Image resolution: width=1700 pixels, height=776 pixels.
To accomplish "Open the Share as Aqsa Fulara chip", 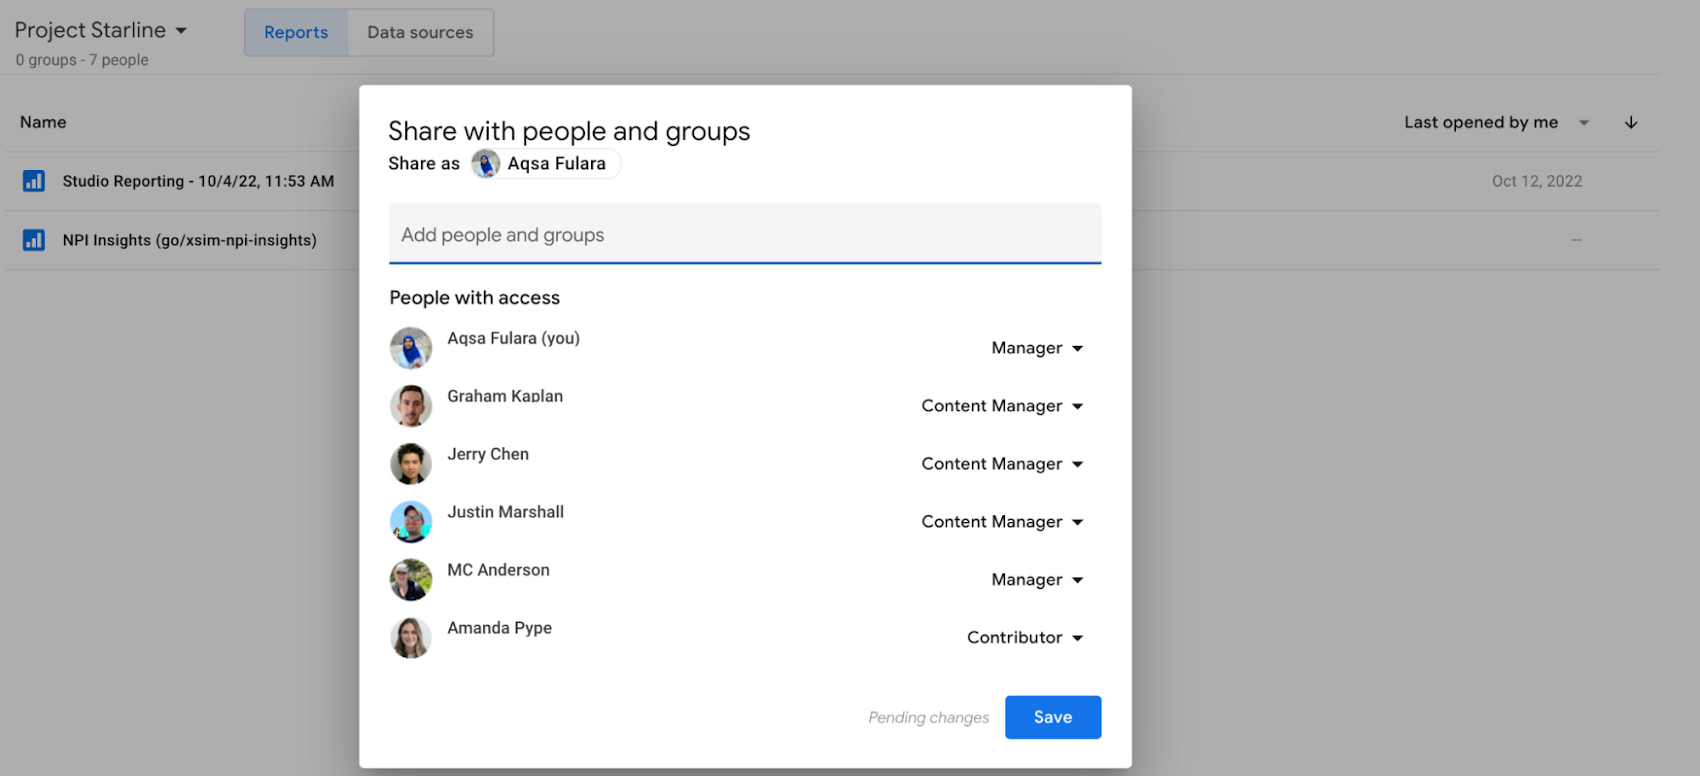I will pos(546,164).
